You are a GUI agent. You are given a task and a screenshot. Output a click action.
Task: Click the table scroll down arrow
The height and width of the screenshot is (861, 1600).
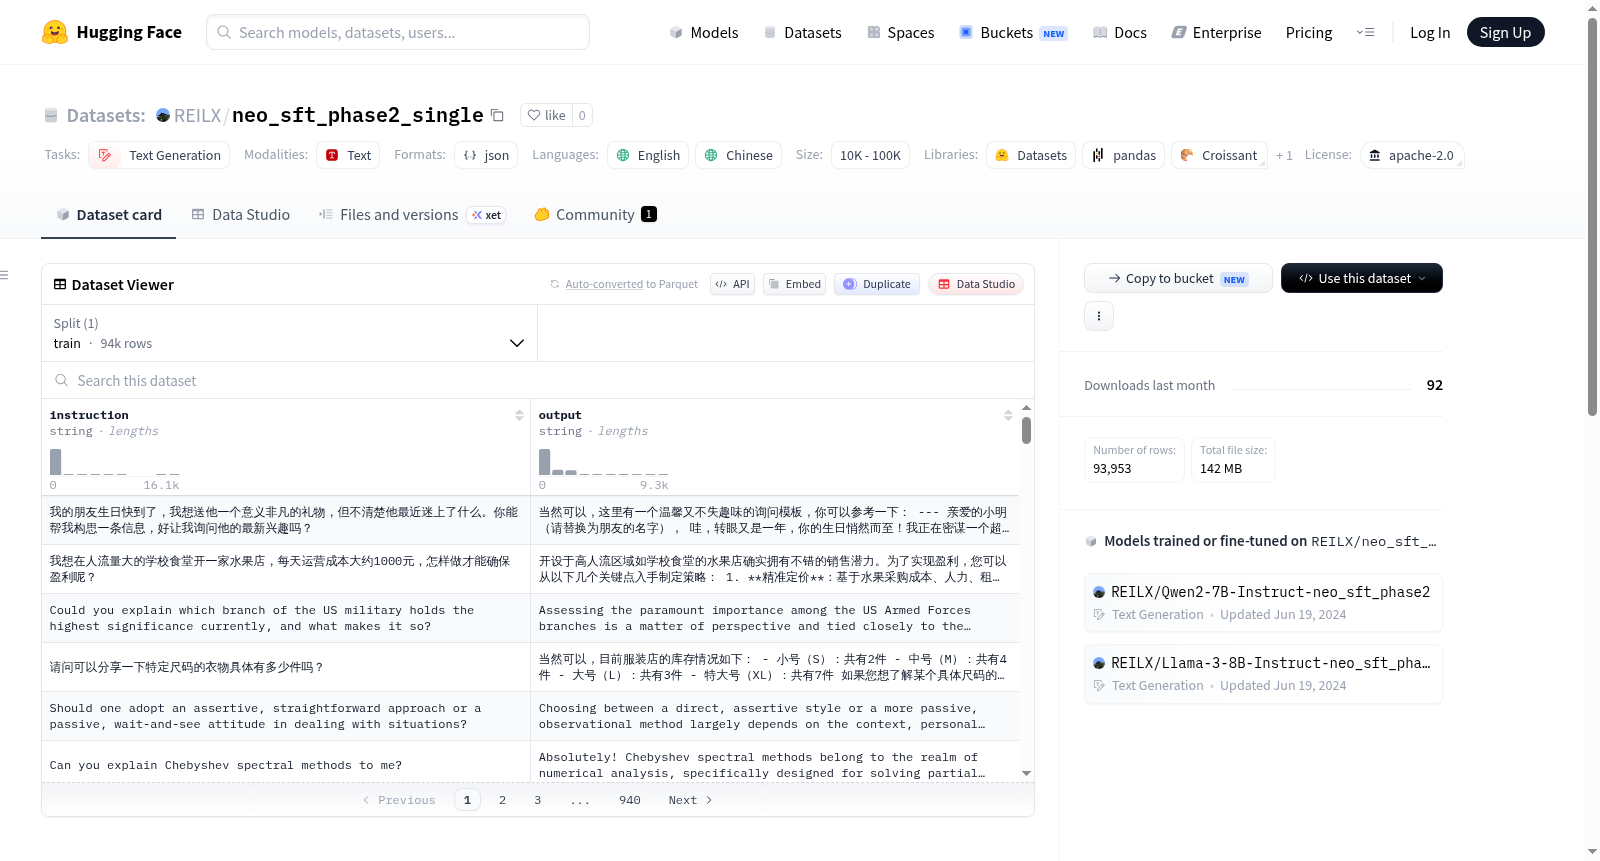[x=1026, y=773]
